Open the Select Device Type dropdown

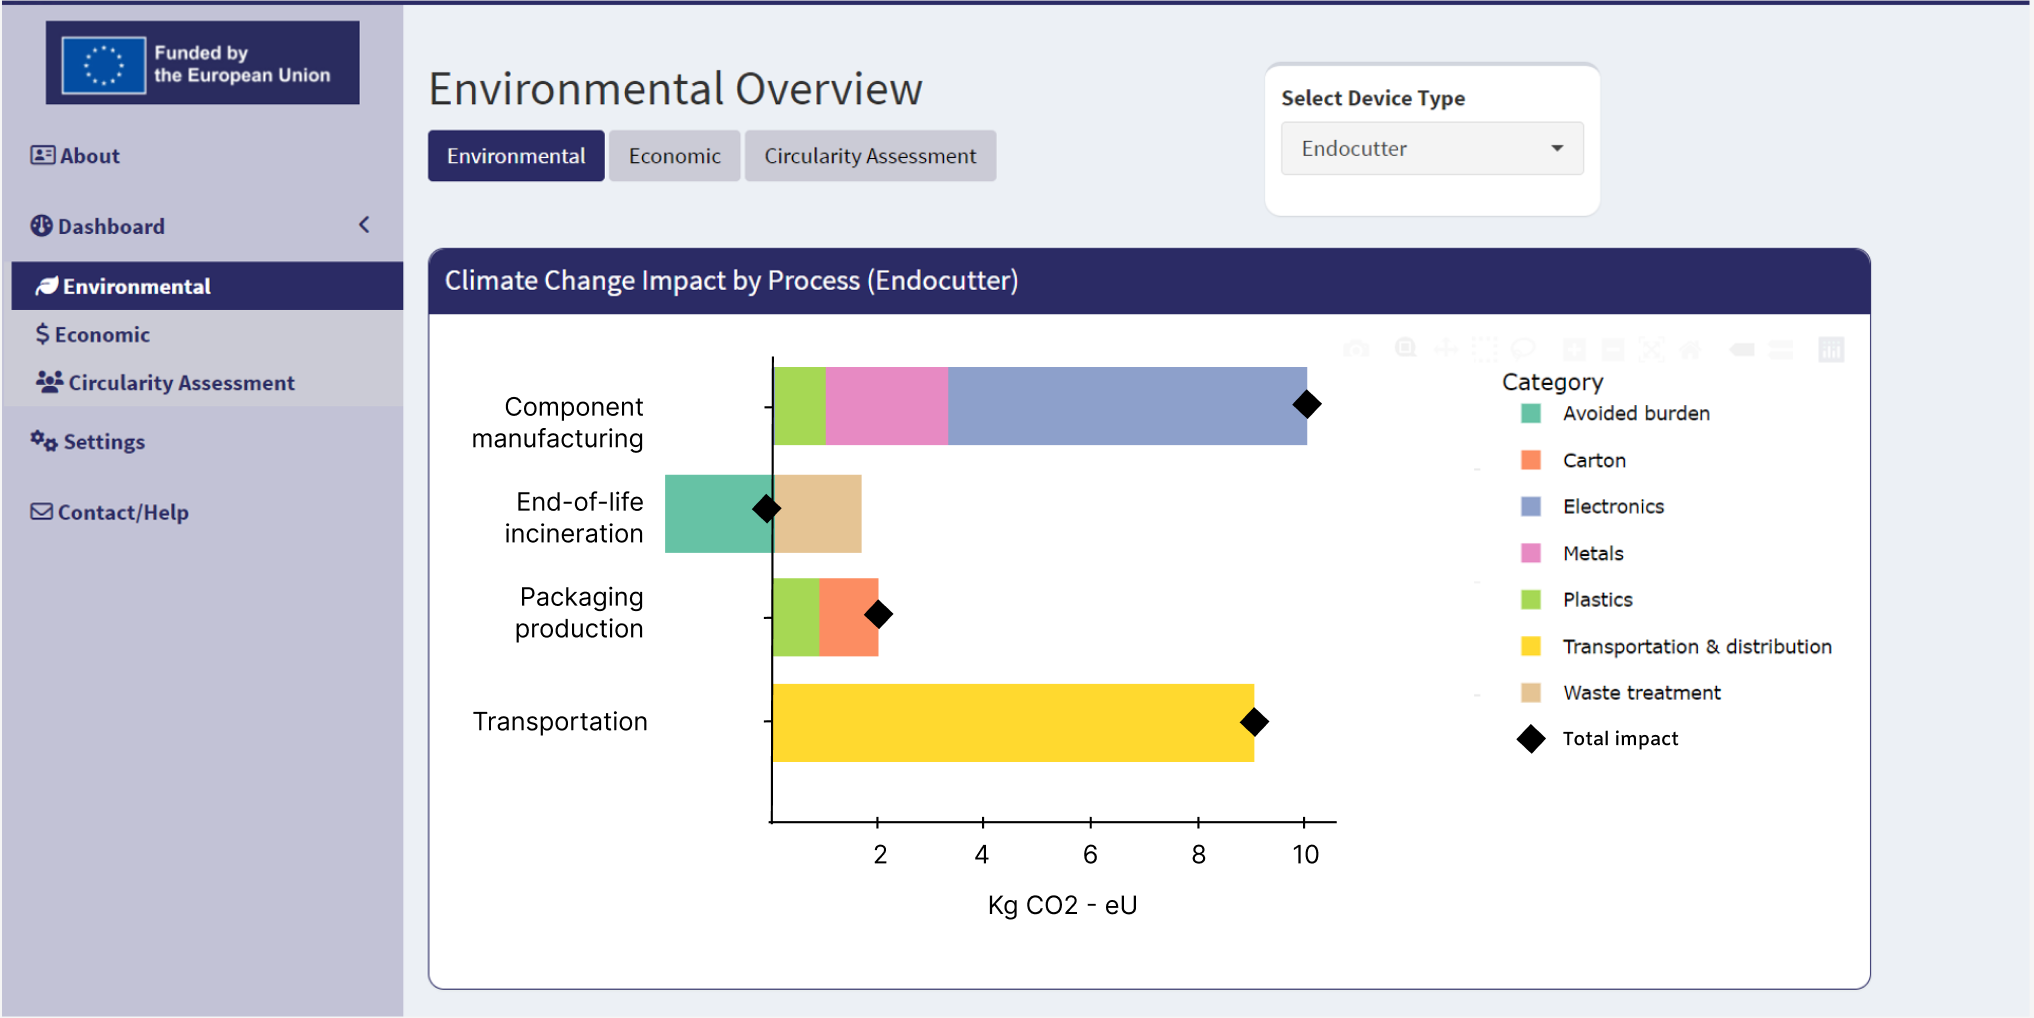[1430, 148]
